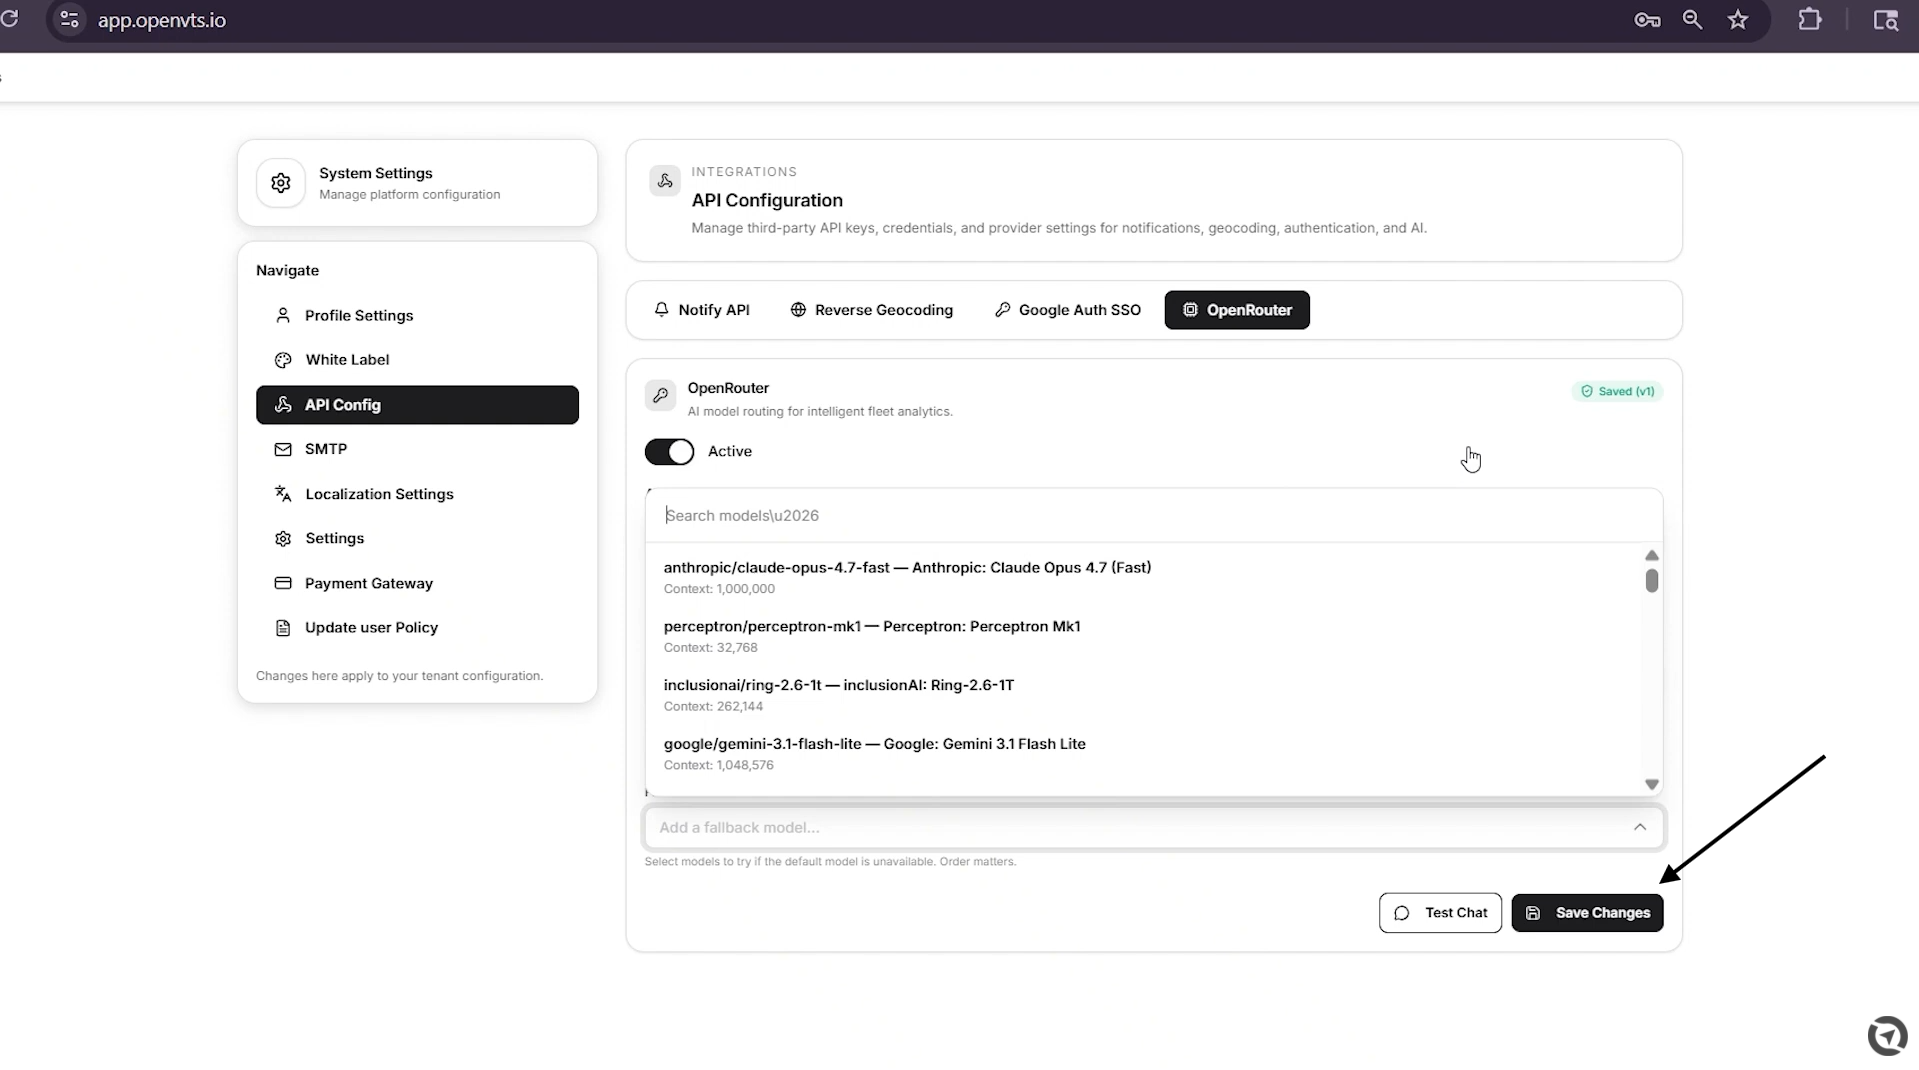Click the browser reload icon

tap(9, 19)
